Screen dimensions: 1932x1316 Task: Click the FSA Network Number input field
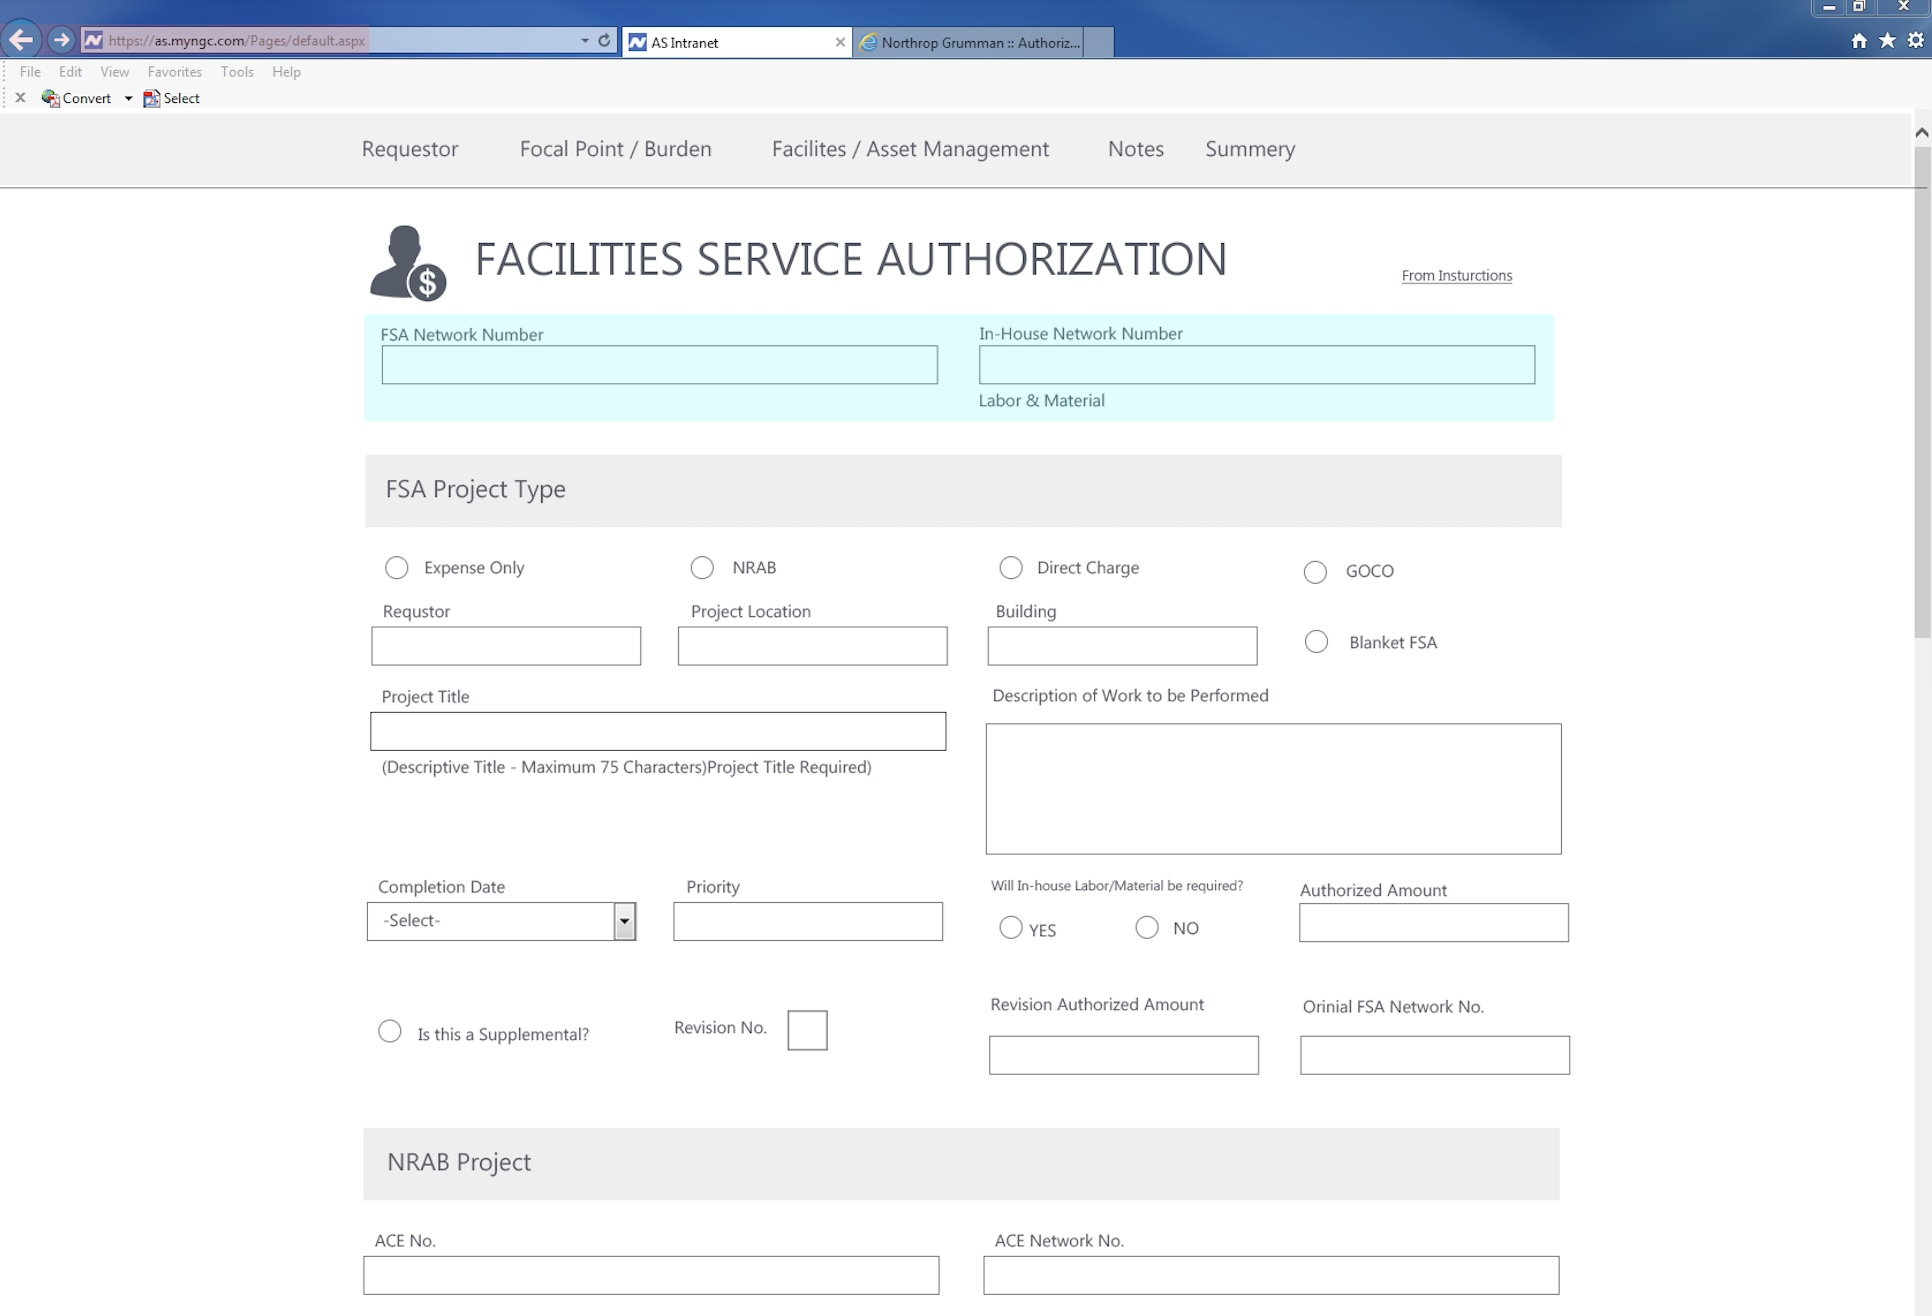[x=659, y=365]
